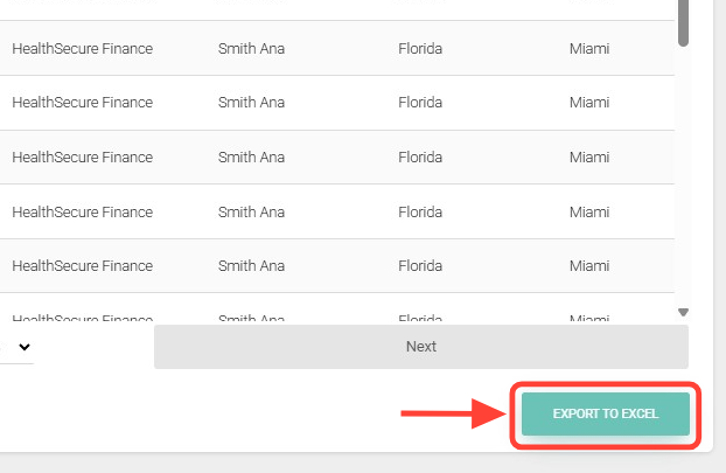The width and height of the screenshot is (726, 473).
Task: Click Smith Ana in second fully visible row
Action: 251,102
